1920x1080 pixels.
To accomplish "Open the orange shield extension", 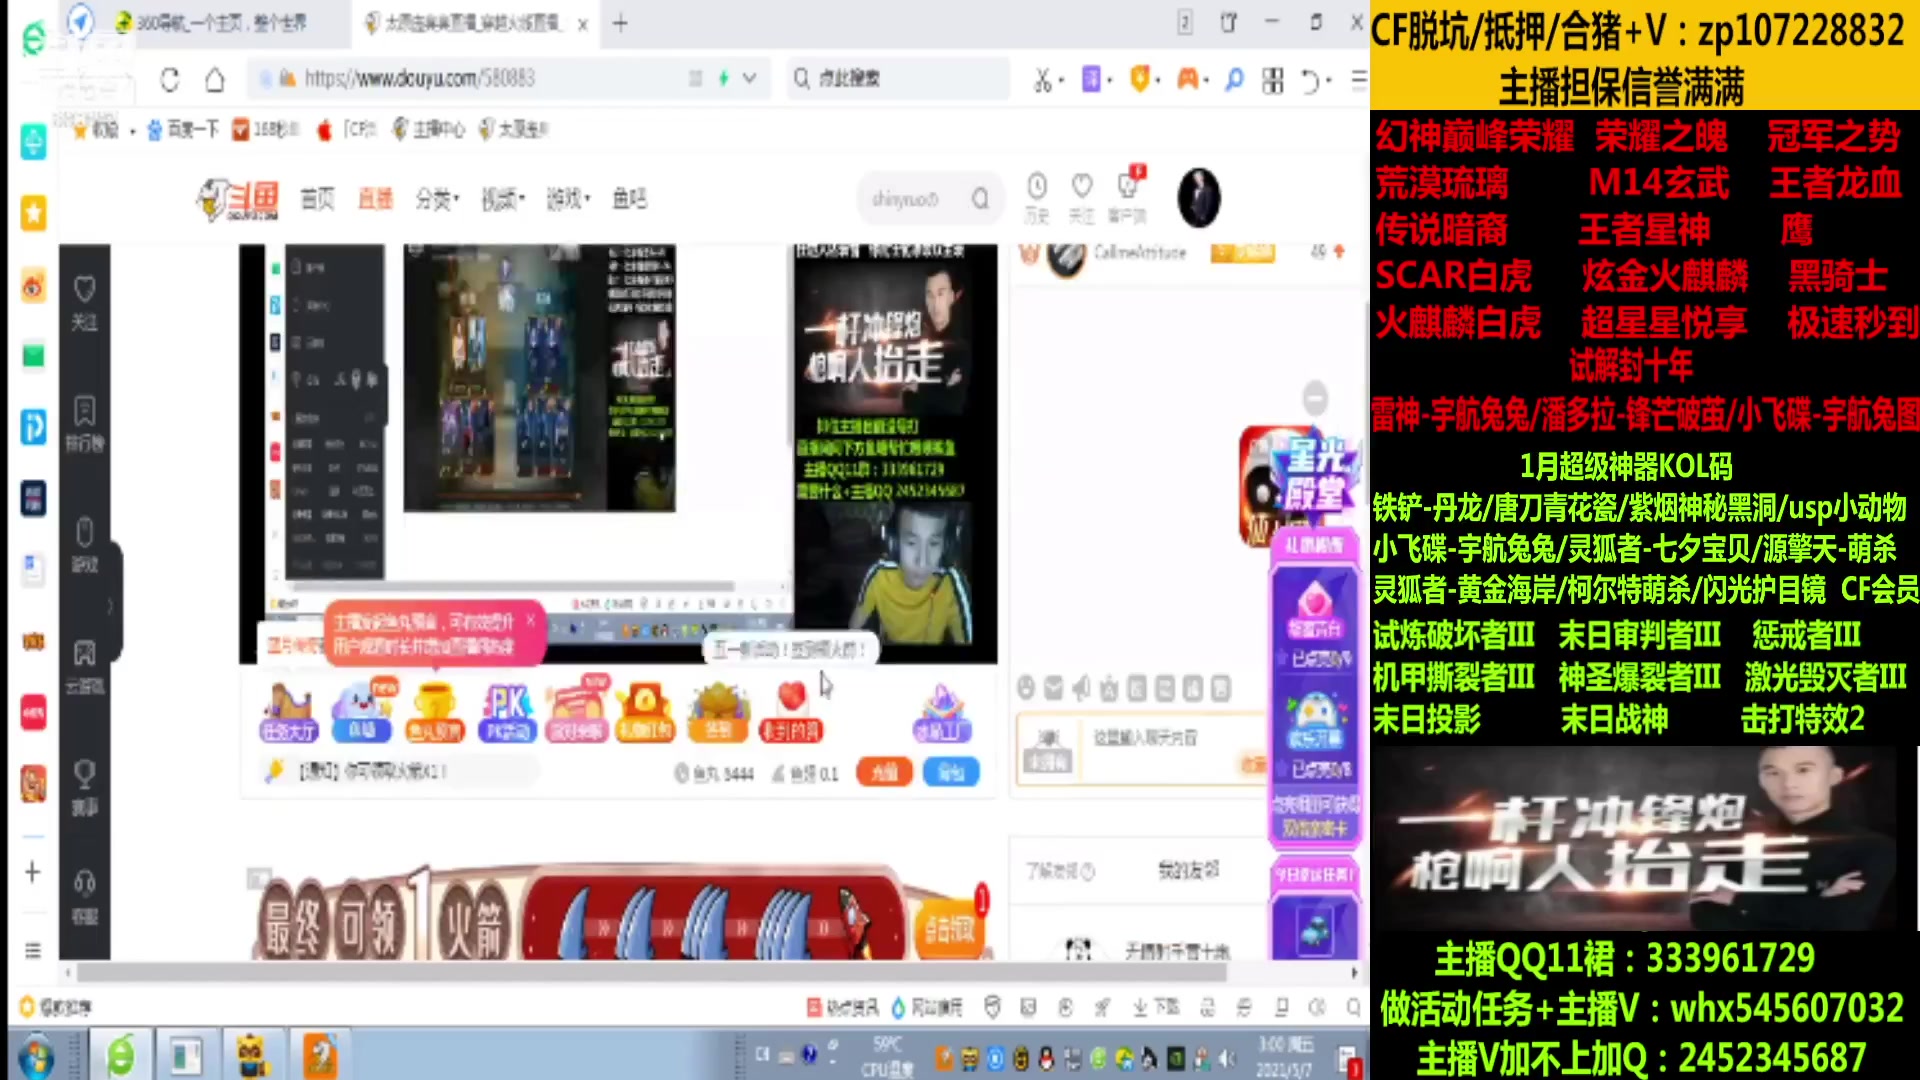I will (x=1139, y=78).
